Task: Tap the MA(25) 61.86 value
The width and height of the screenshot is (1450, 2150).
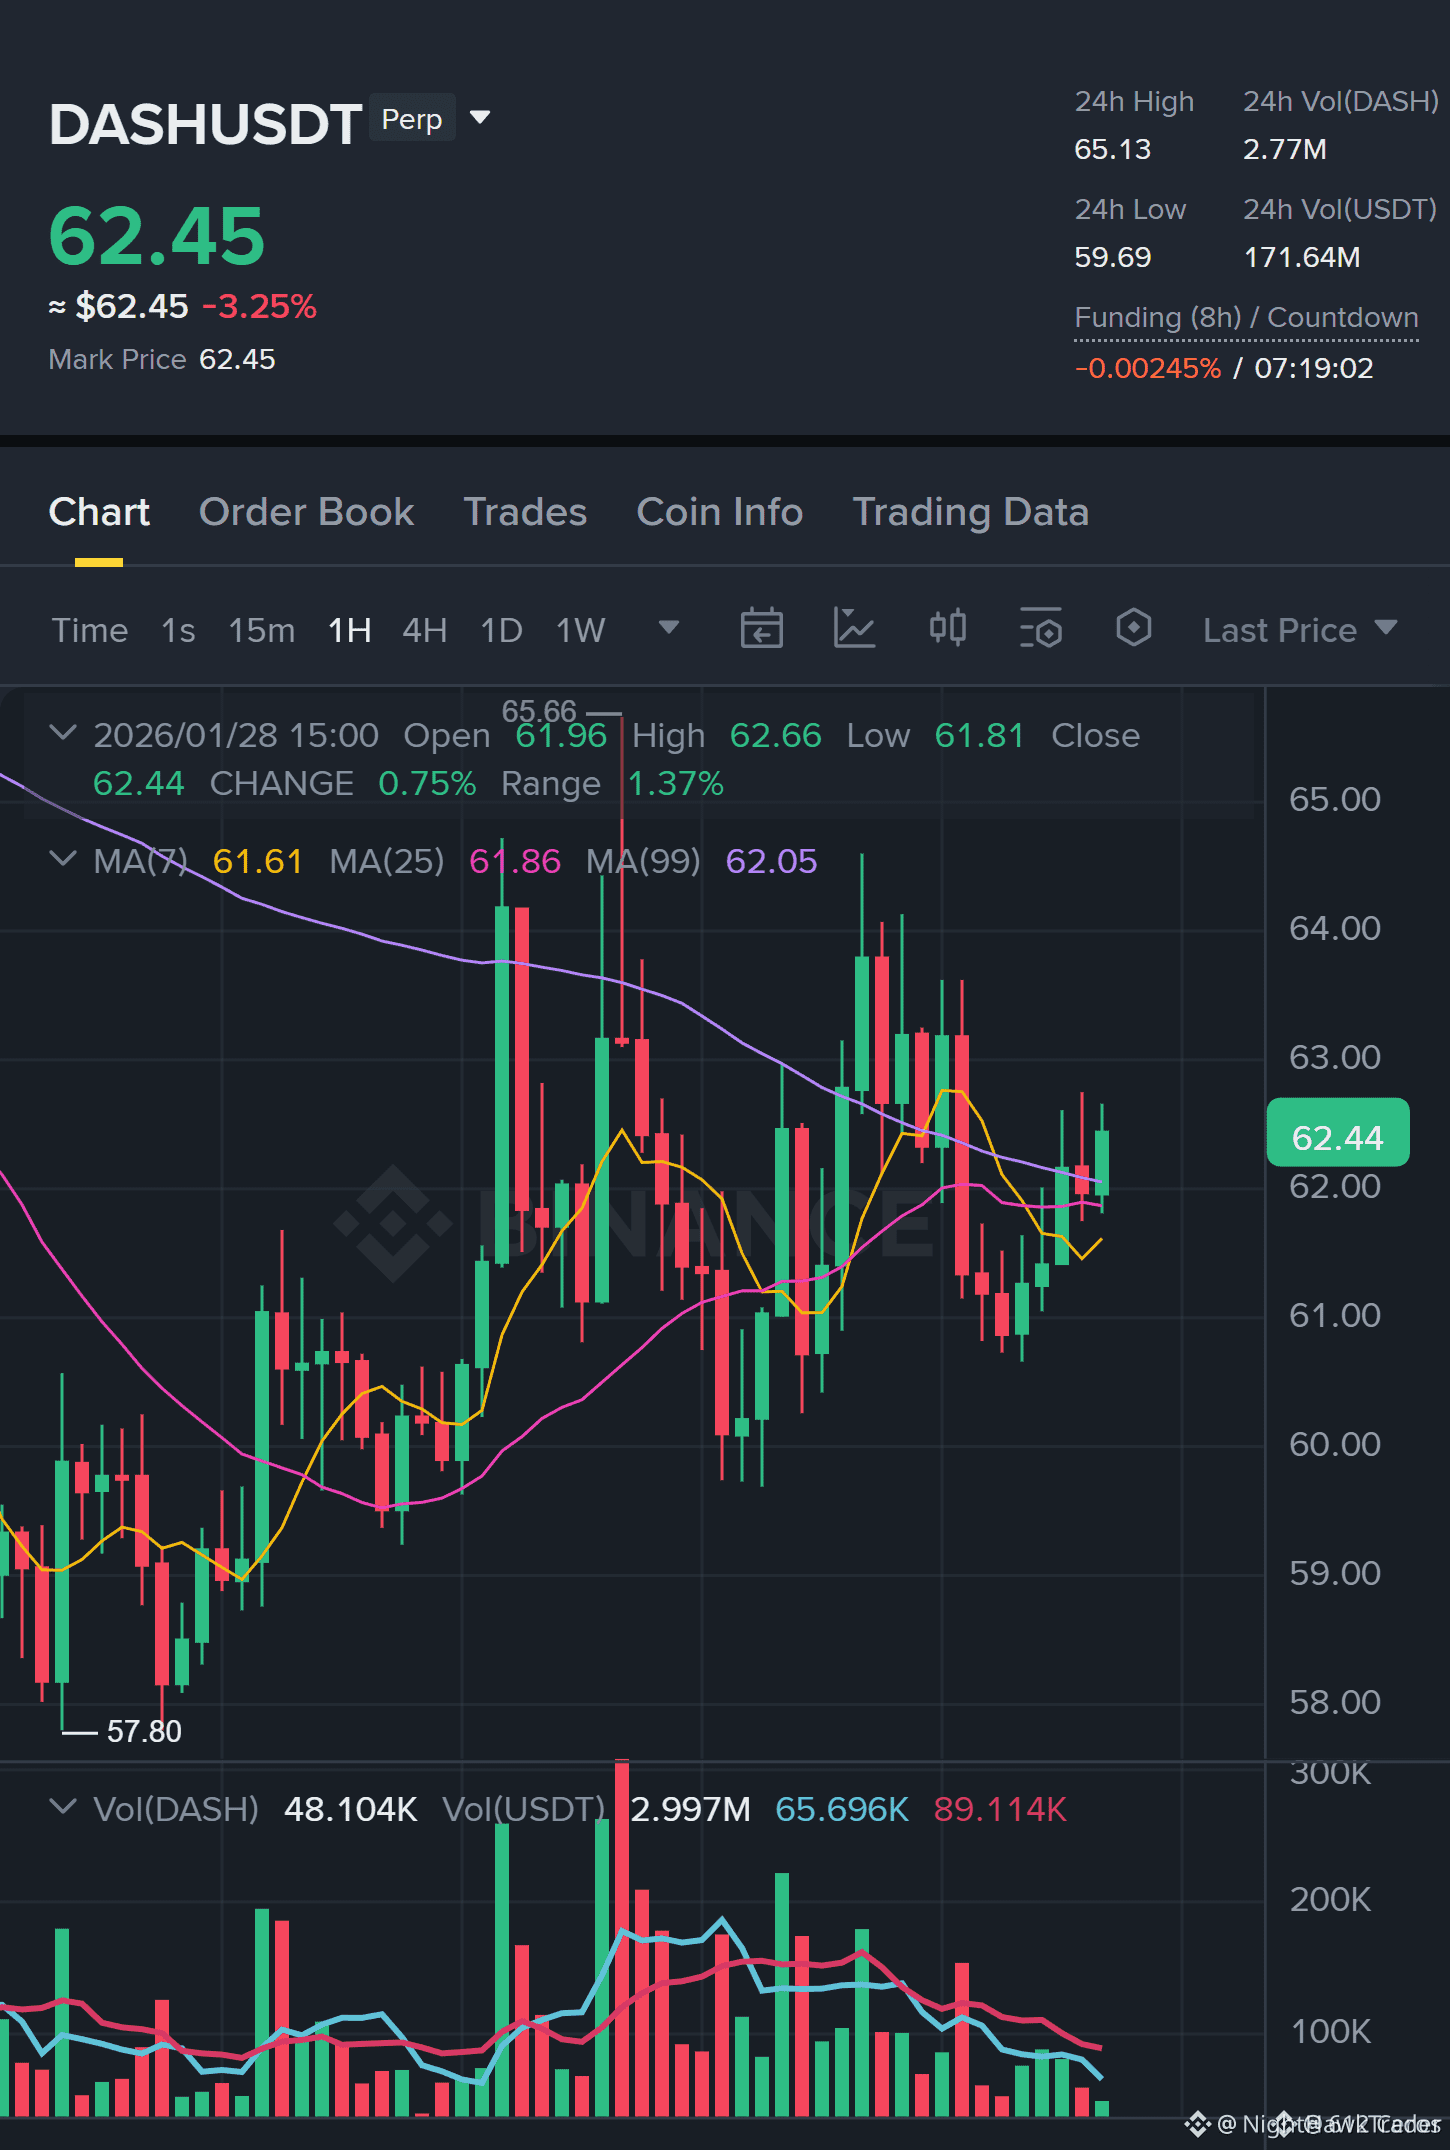Action: tap(515, 861)
